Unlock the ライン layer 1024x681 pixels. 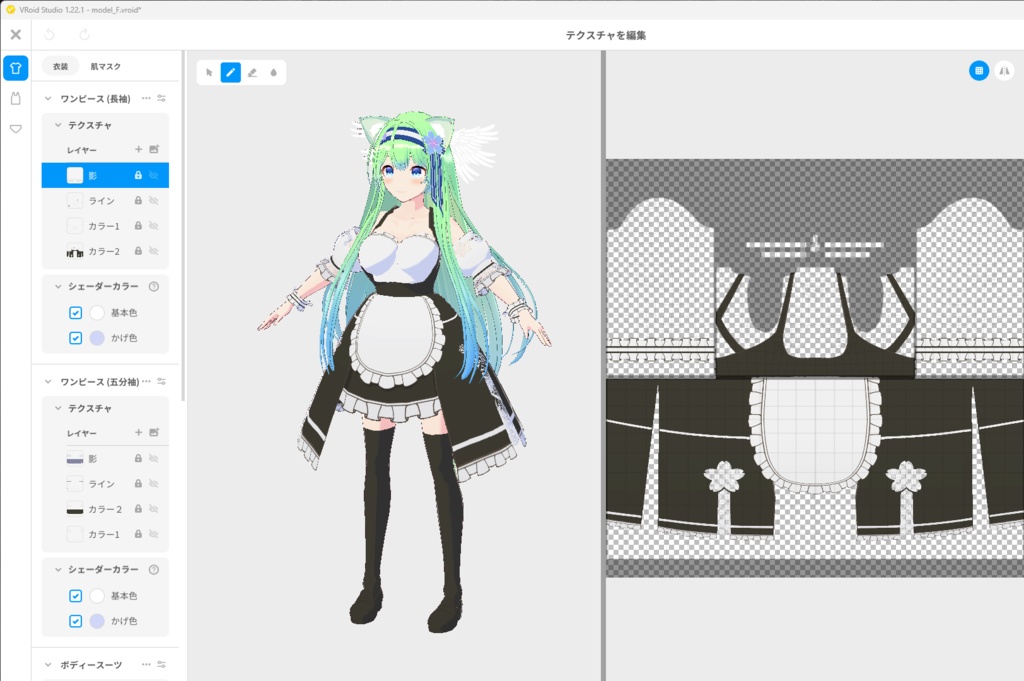139,200
